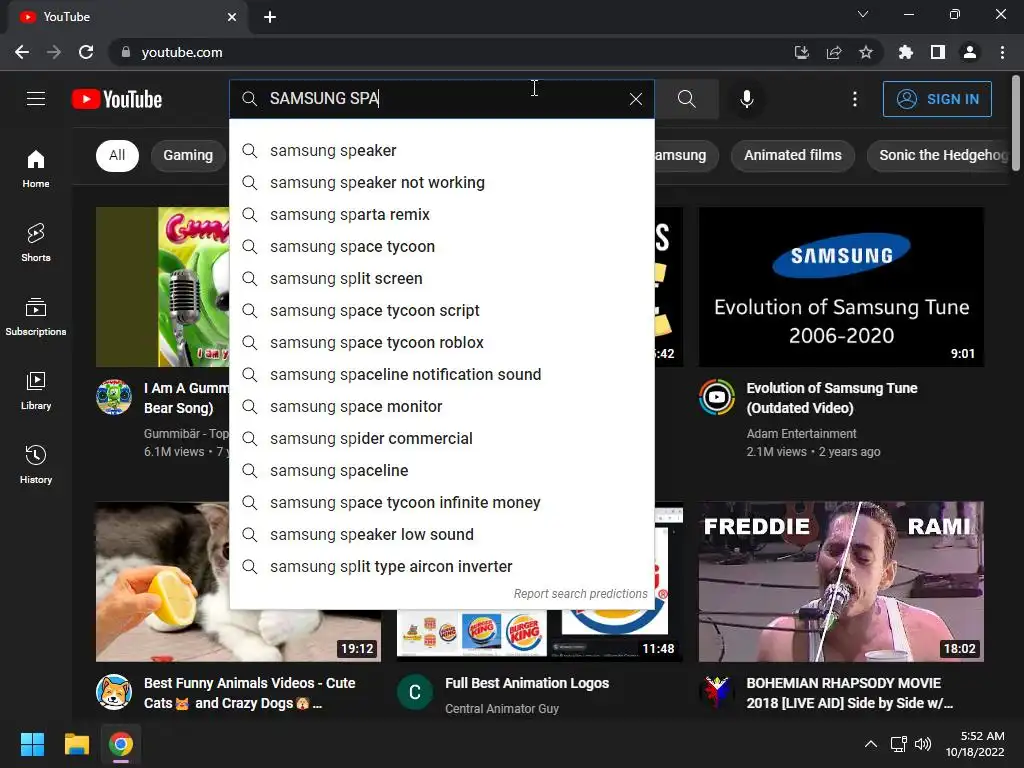Choose suggestion 'samsung spaceline notification sound'

point(442,374)
